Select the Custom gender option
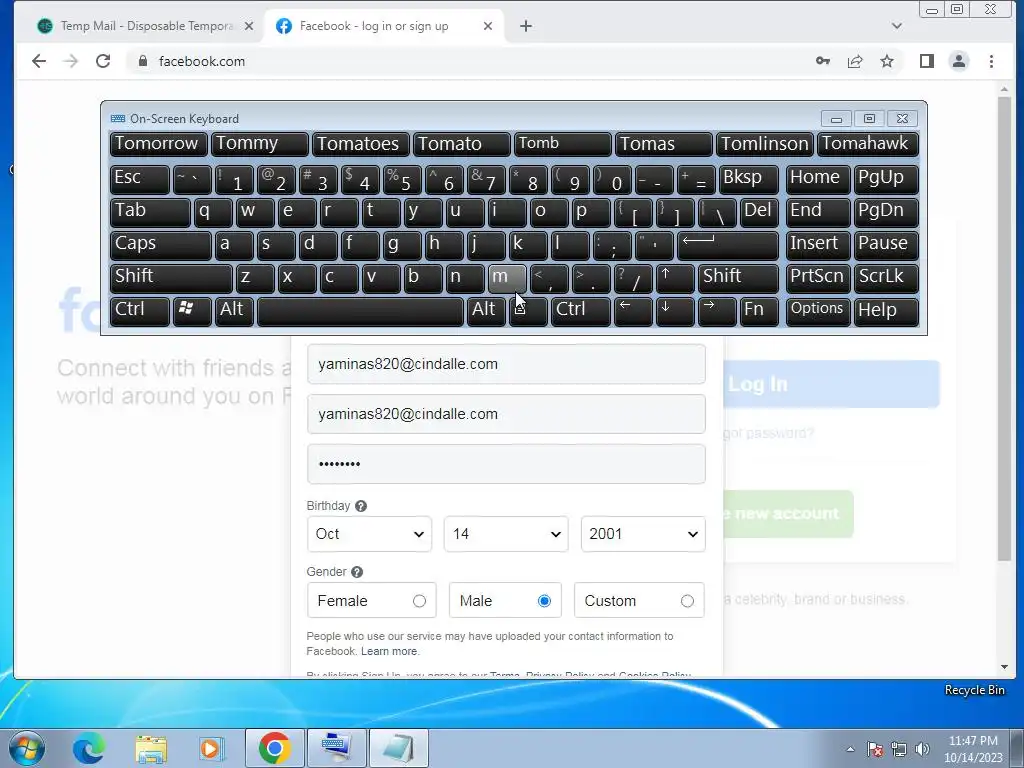 click(639, 600)
